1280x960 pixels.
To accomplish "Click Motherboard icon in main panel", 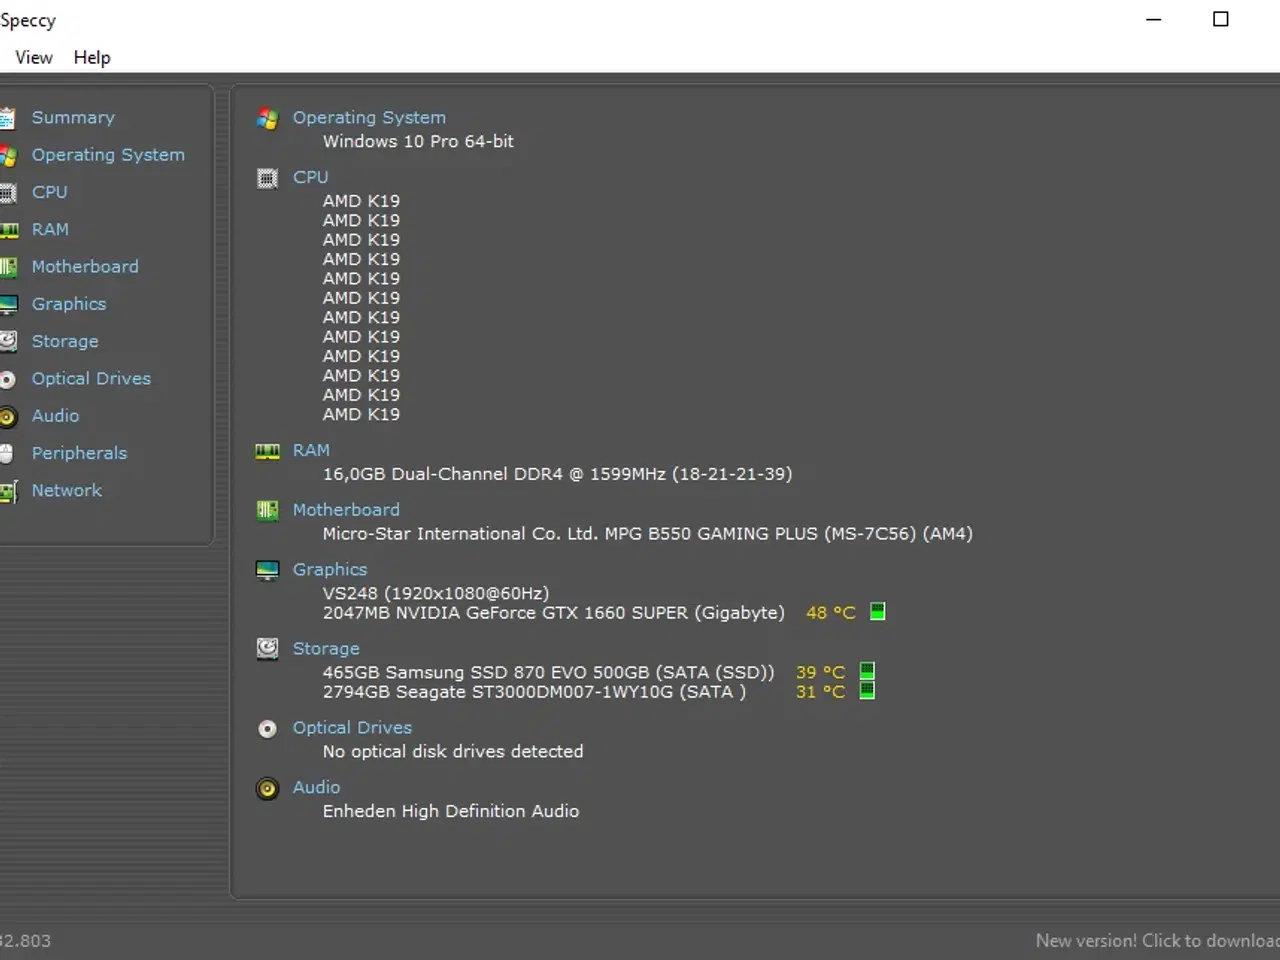I will point(267,511).
